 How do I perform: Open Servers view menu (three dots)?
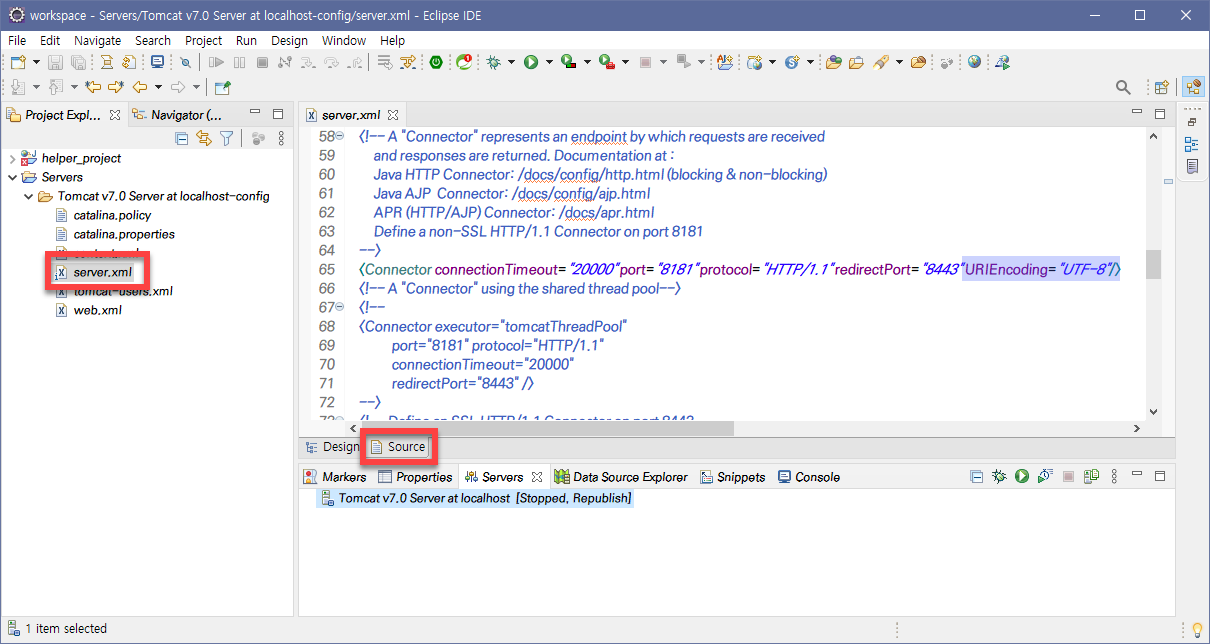click(1115, 477)
